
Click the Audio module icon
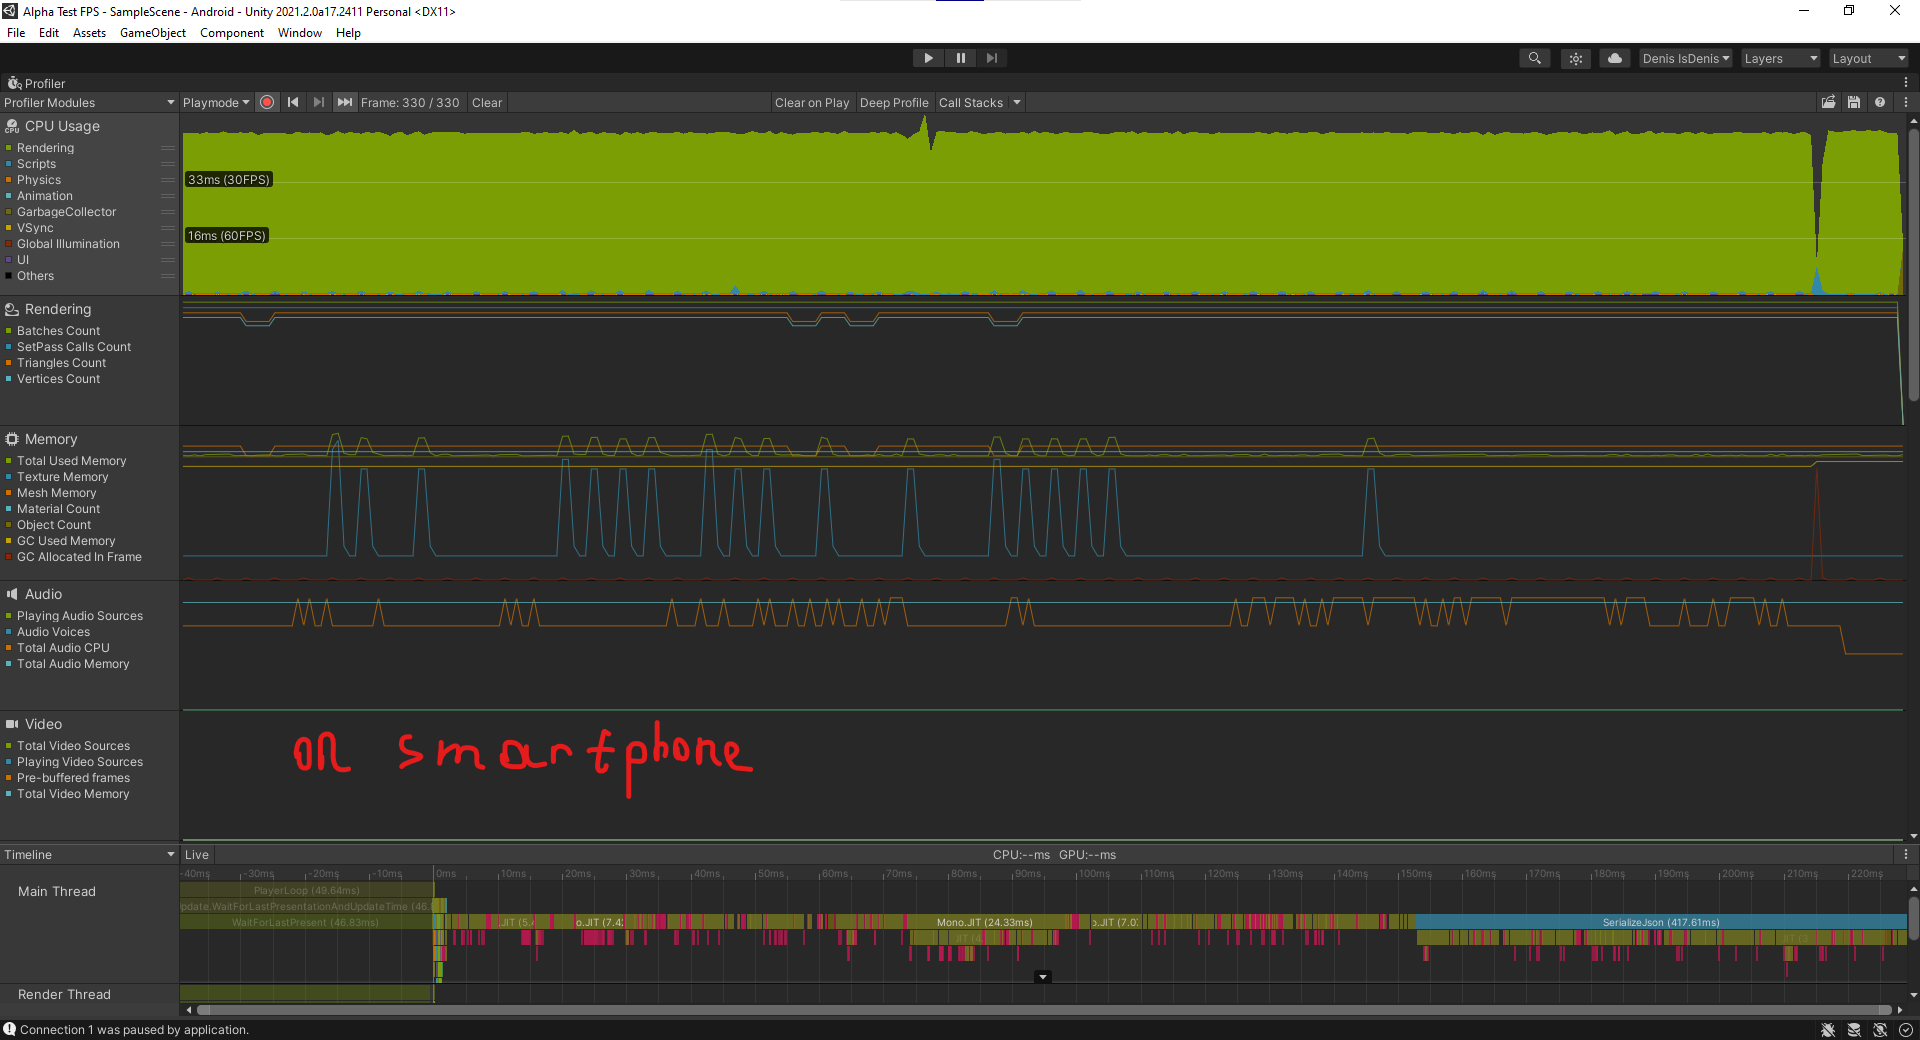pyautogui.click(x=12, y=594)
